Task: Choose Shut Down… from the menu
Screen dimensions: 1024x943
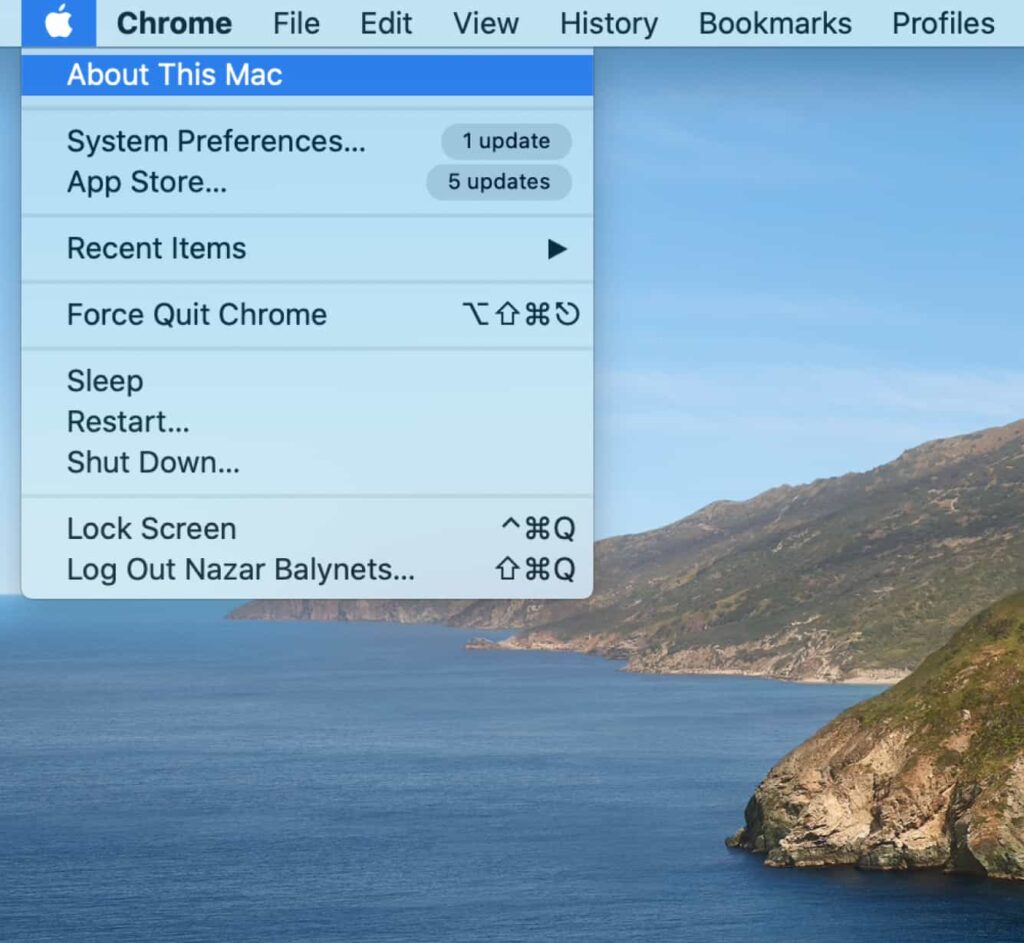Action: 307,462
